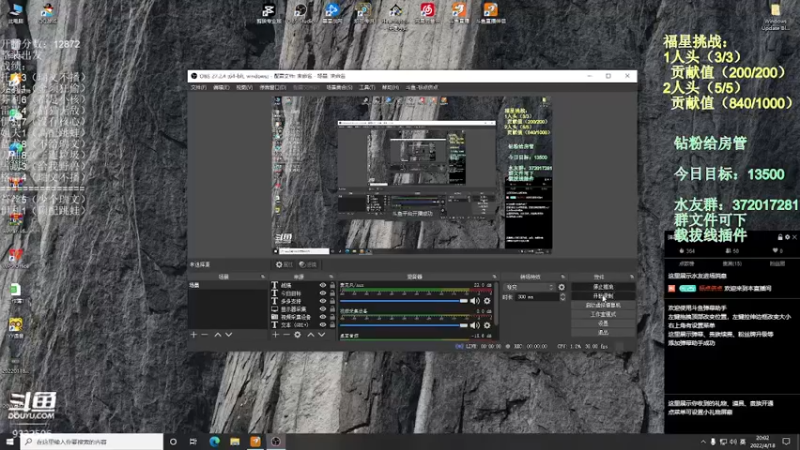This screenshot has width=800, height=450.
Task: Open the 视频采集设备 mixer settings gear
Action: click(487, 325)
